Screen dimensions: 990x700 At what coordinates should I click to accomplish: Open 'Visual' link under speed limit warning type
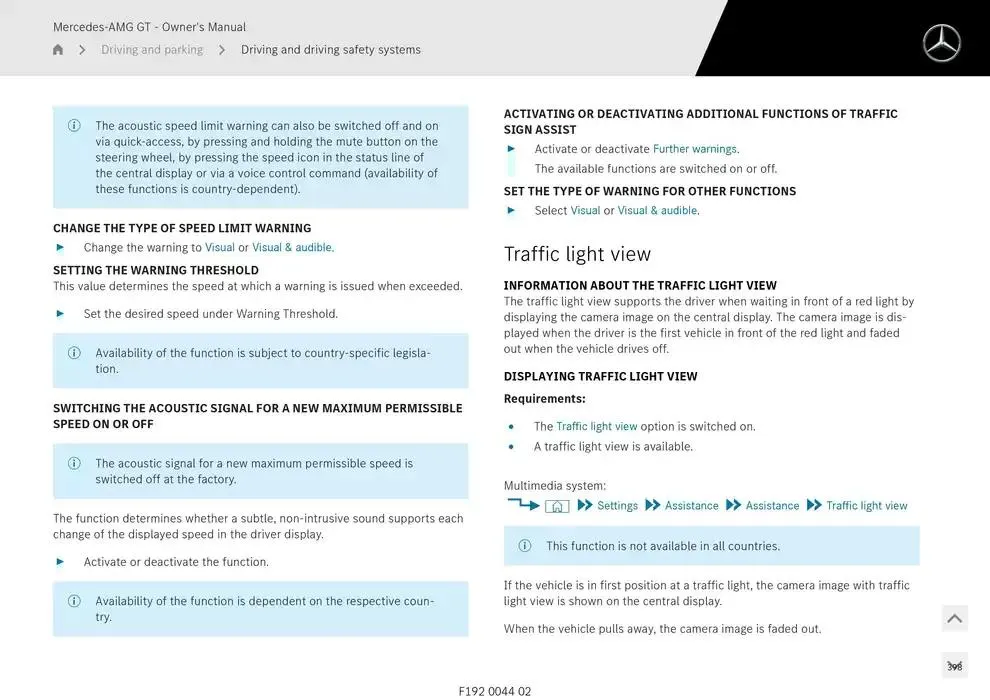pyautogui.click(x=220, y=248)
